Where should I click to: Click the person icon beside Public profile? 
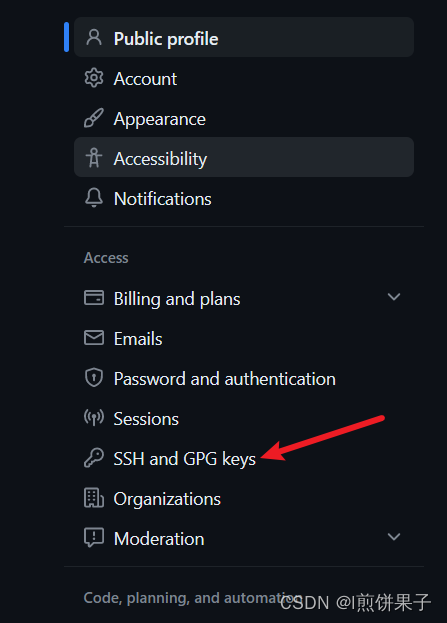click(x=94, y=37)
